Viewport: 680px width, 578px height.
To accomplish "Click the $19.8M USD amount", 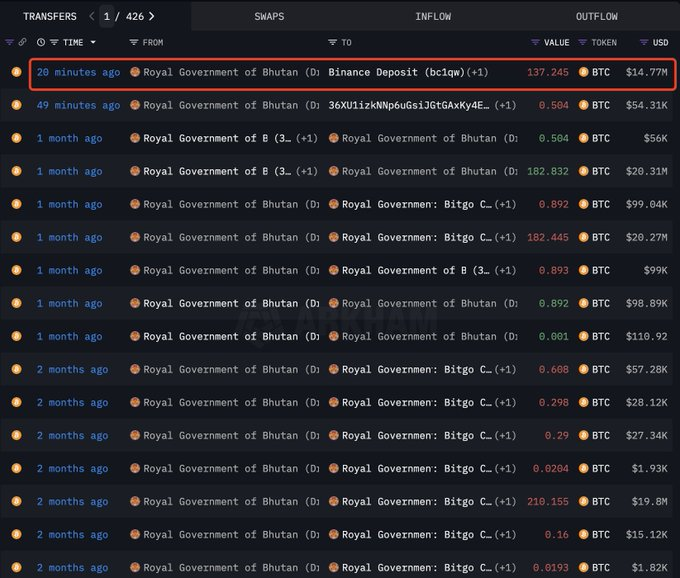I will [649, 502].
